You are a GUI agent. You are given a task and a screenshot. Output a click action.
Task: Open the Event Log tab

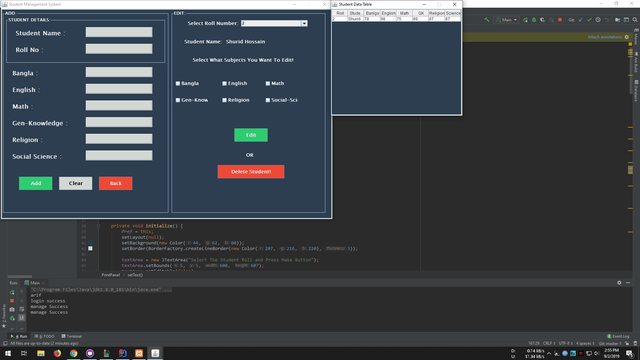click(618, 336)
